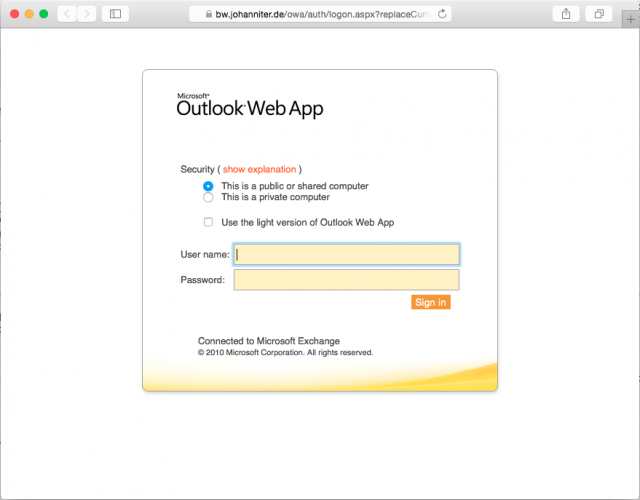
Task: Minimize the window with yellow button
Action: [x=29, y=14]
